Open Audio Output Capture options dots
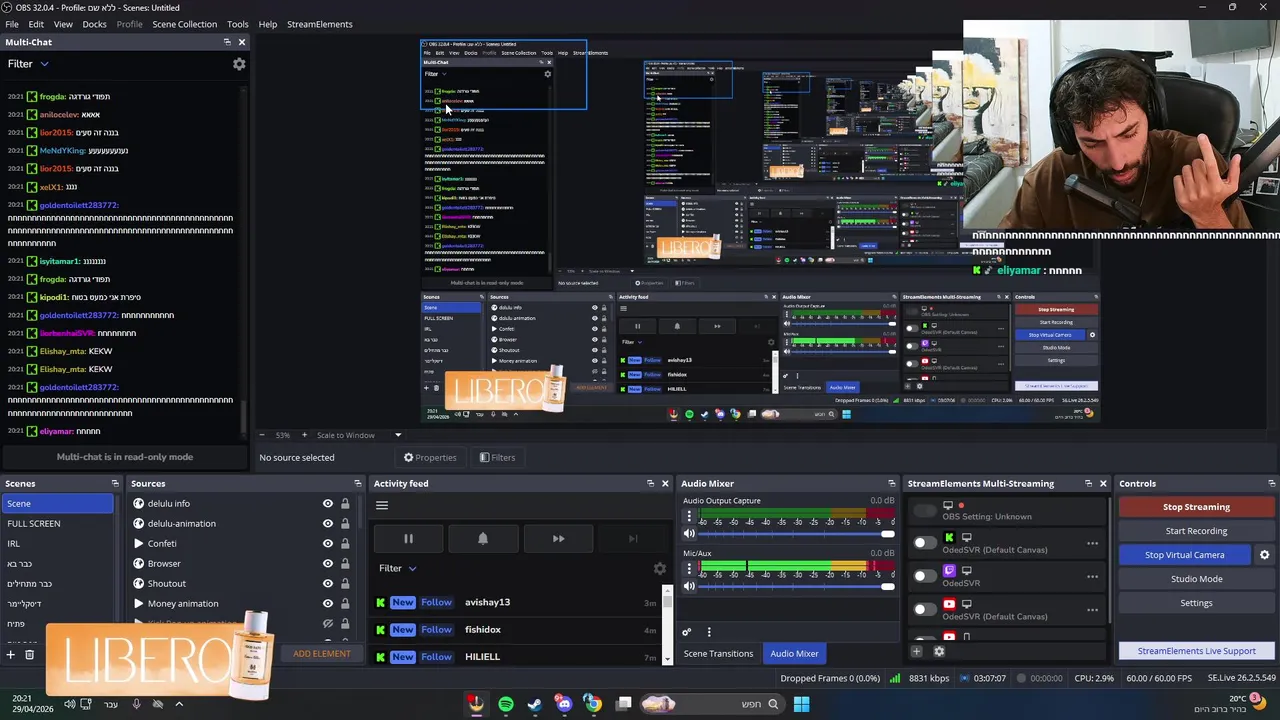 689,517
